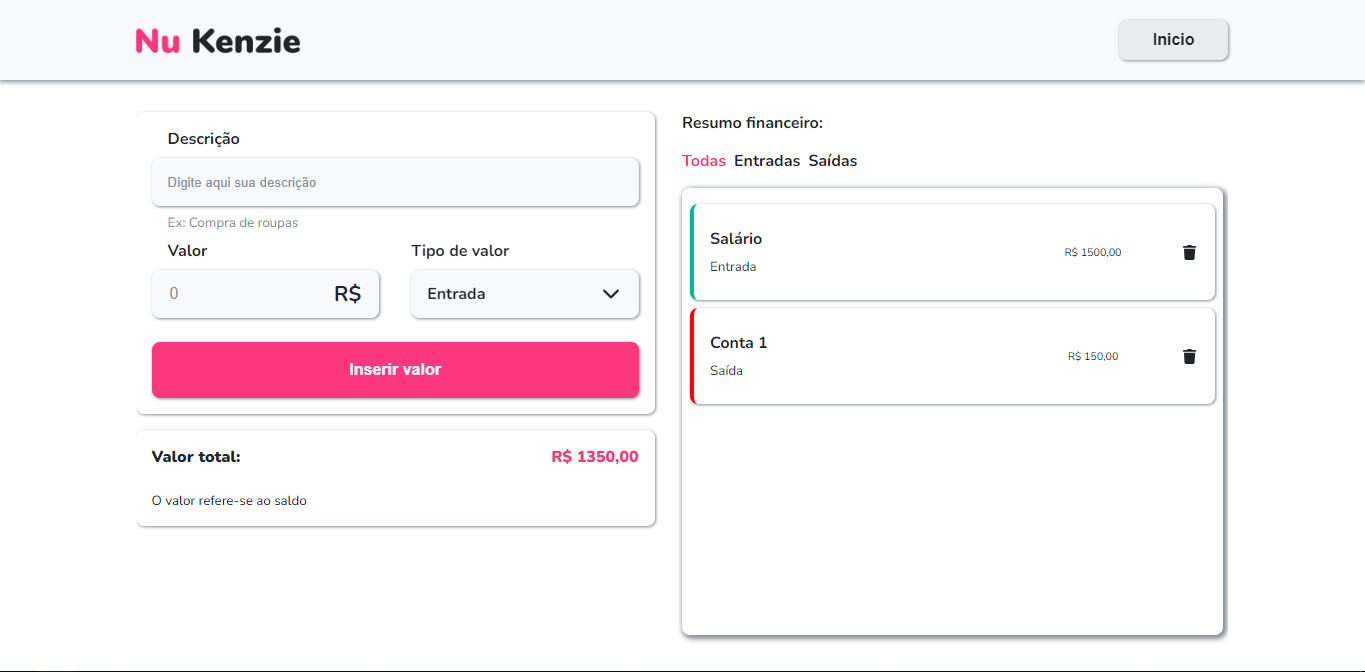Delete the Salário entry with trash icon

[1189, 252]
